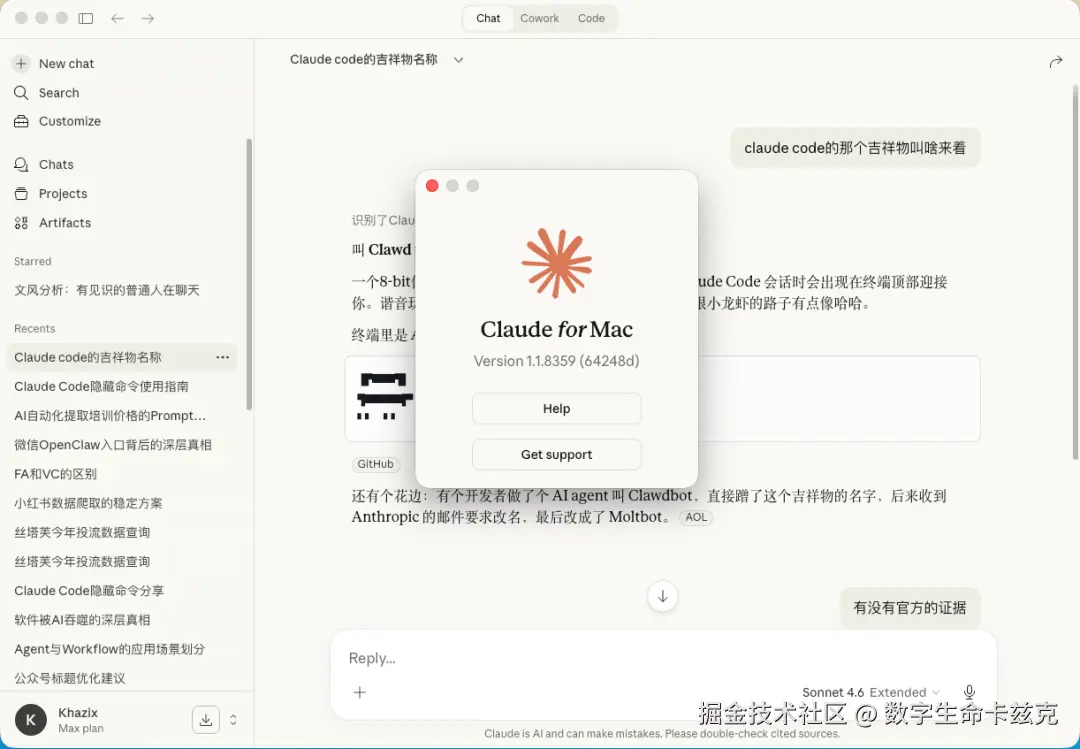Open recent chat 微信OpenClaw入口背后的深层真相
The height and width of the screenshot is (749, 1080).
(x=113, y=445)
